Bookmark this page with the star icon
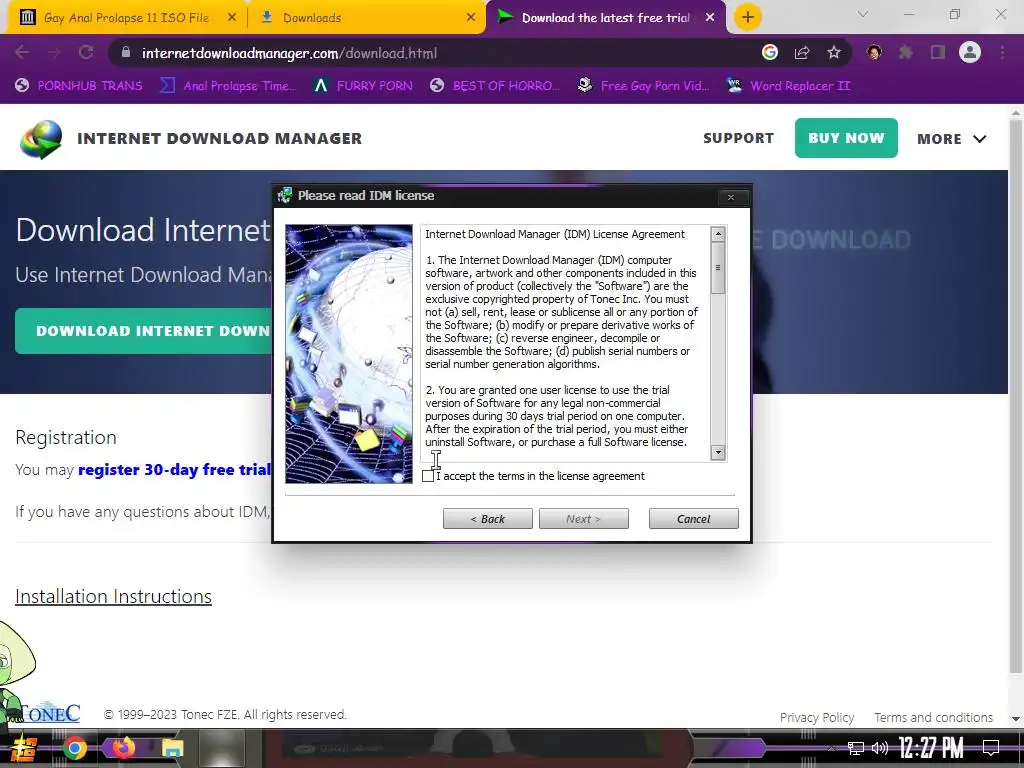The image size is (1024, 768). click(834, 53)
